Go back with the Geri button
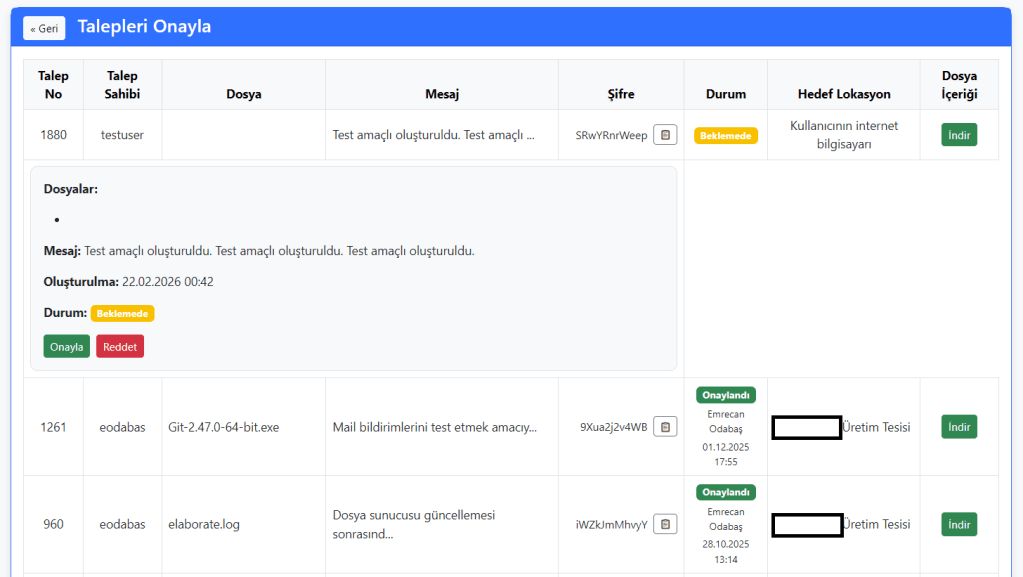Image resolution: width=1023 pixels, height=577 pixels. pos(44,28)
